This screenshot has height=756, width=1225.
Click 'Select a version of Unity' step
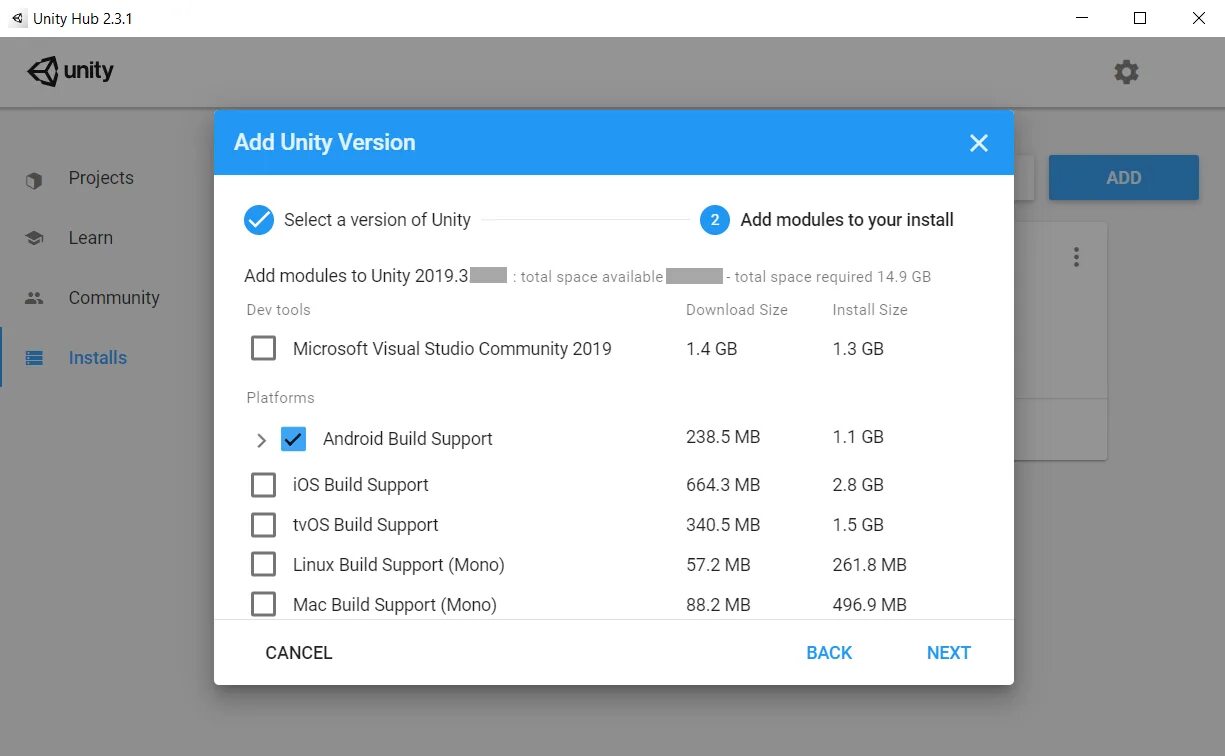click(377, 220)
